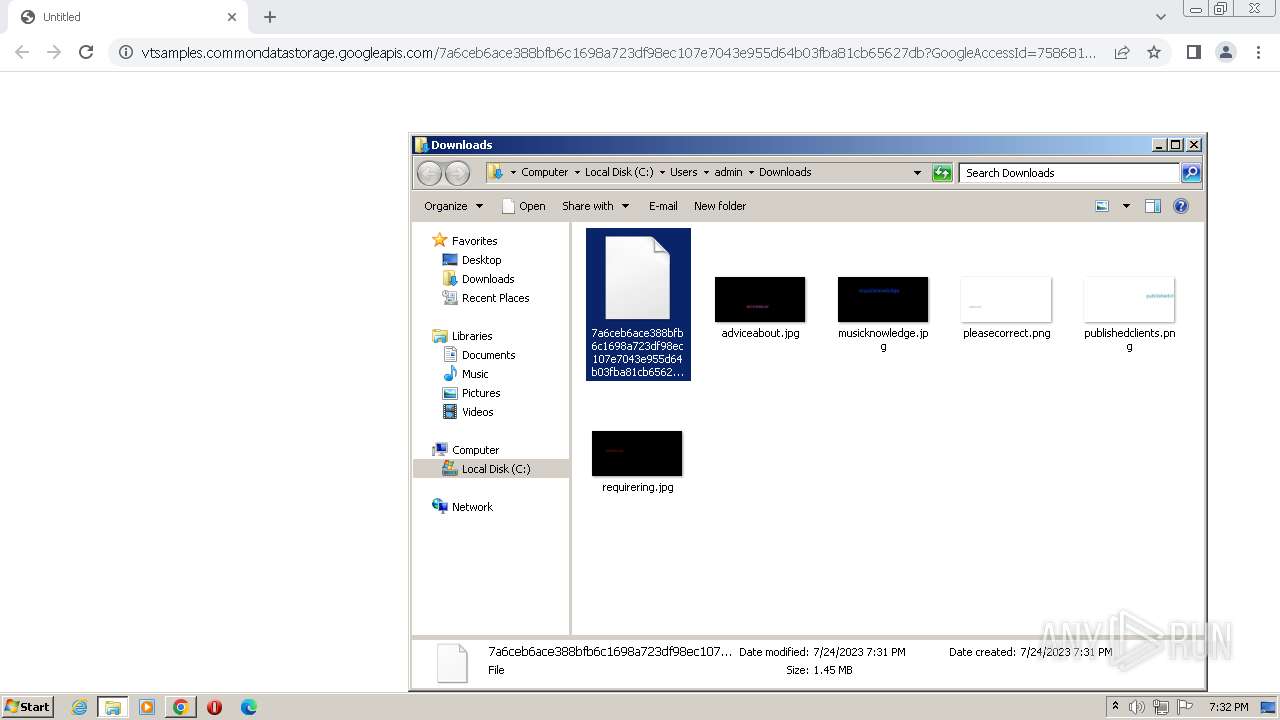Open the Pictures library
Viewport: 1280px width, 720px height.
481,393
